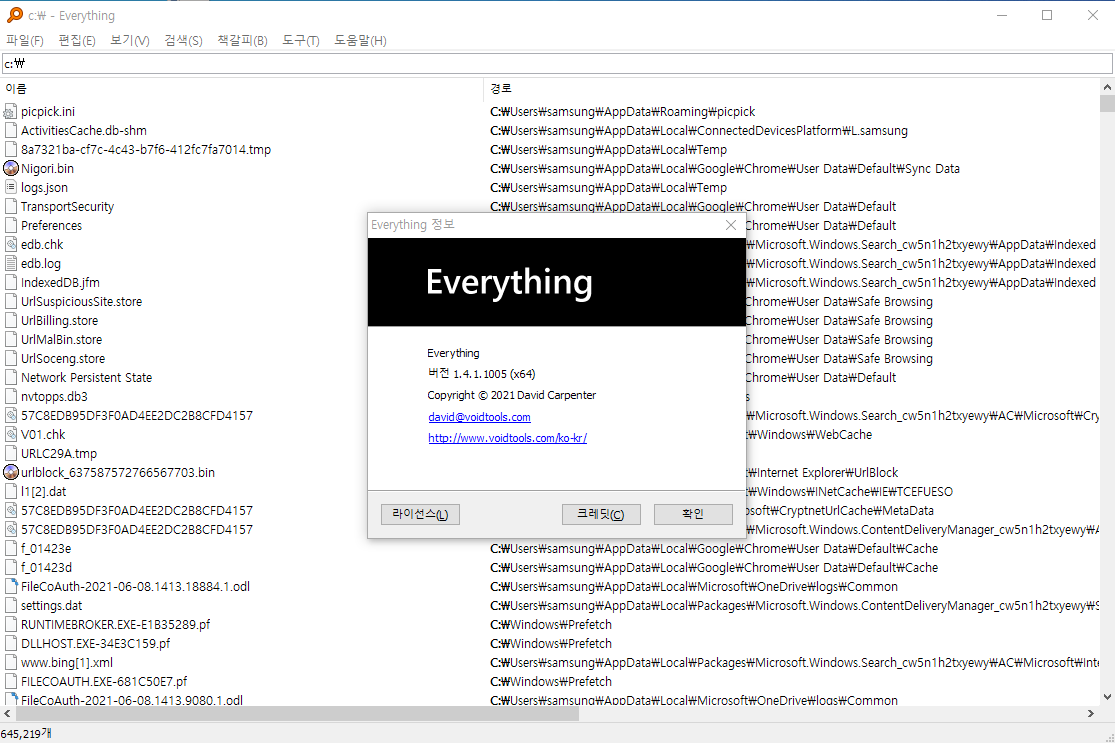Click the f_01423e file icon
1115x743 pixels.
click(10, 549)
